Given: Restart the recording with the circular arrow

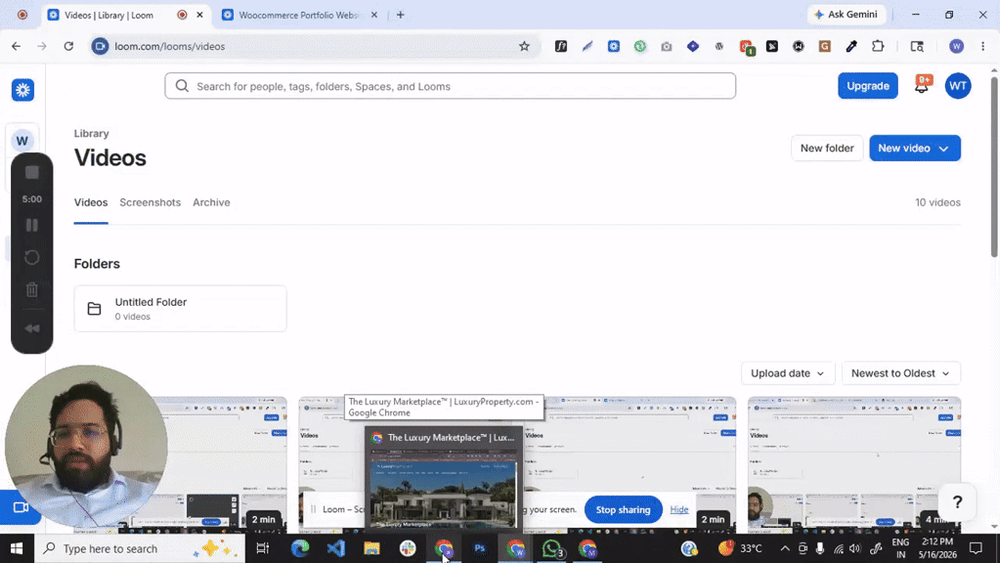Looking at the screenshot, I should [32, 258].
